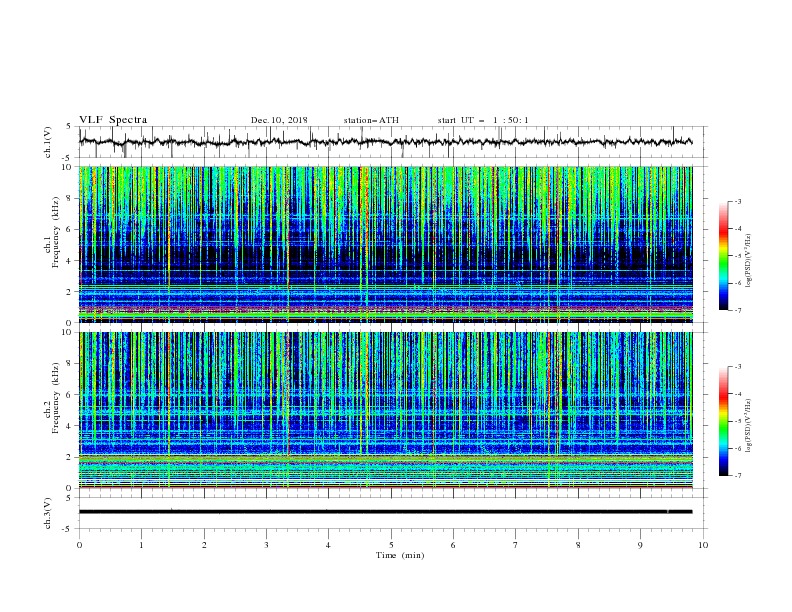Click the "ch.3(V)" waveform axis label
792x612 pixels.
[48, 513]
